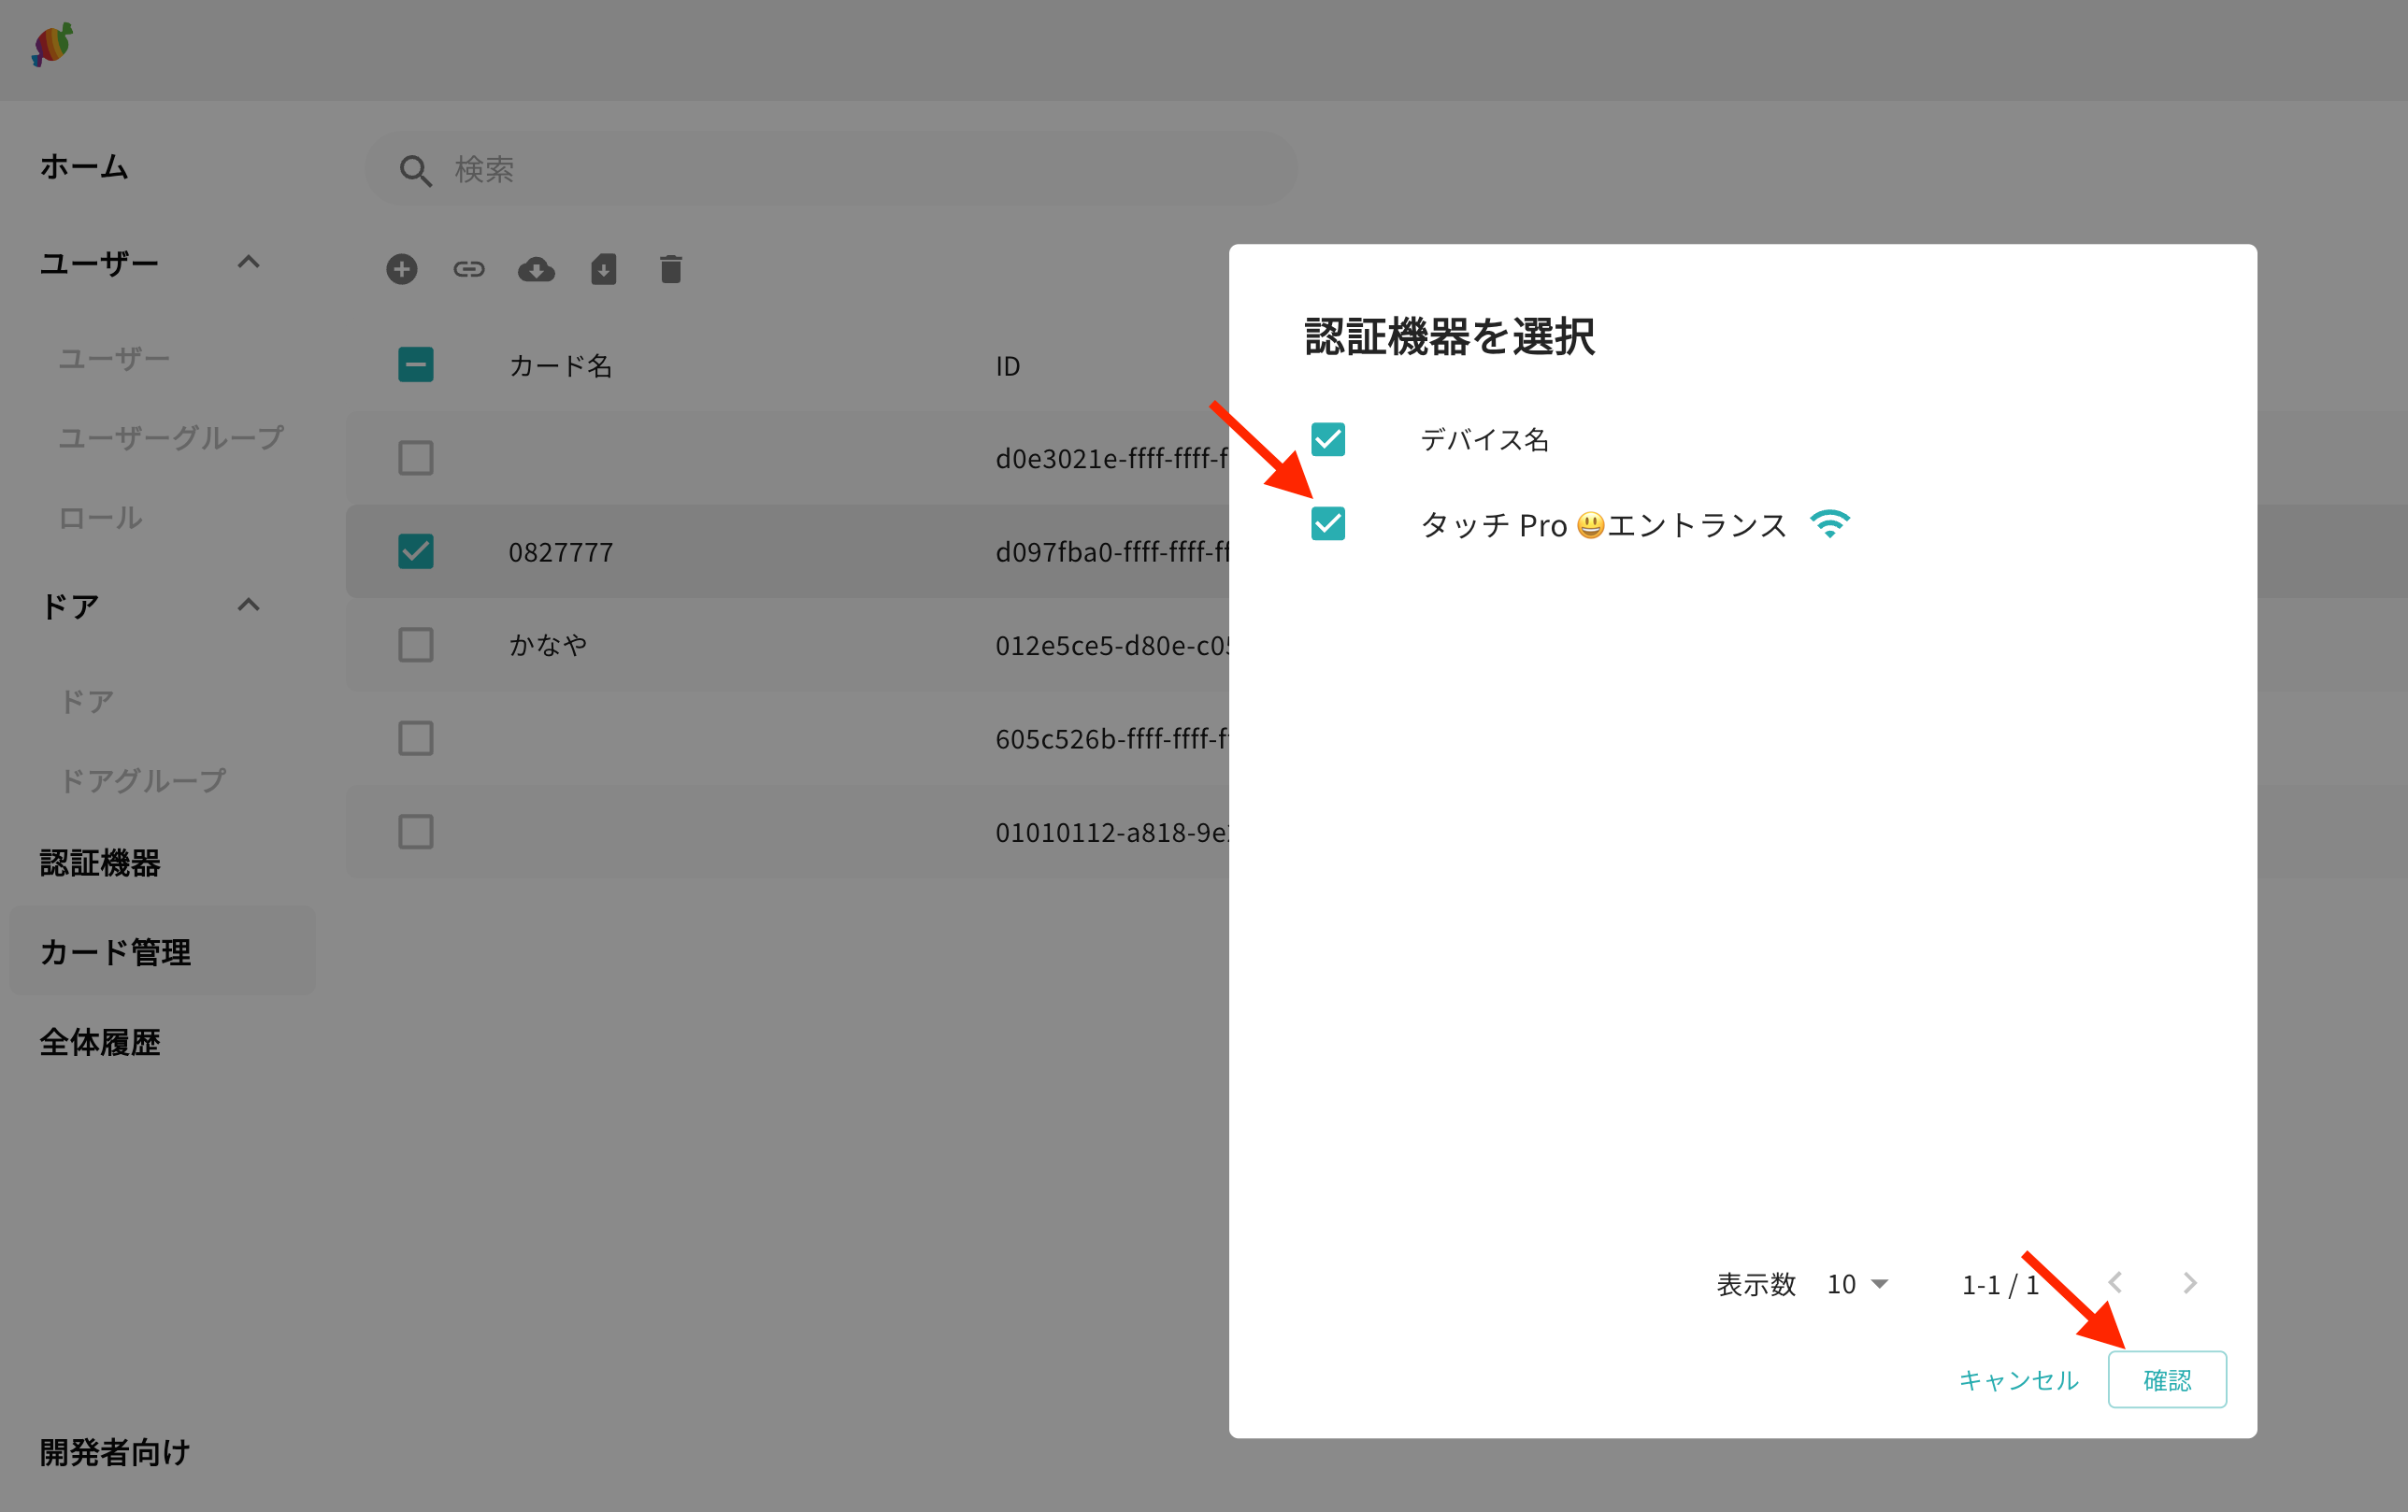Click the file import icon

(x=603, y=269)
